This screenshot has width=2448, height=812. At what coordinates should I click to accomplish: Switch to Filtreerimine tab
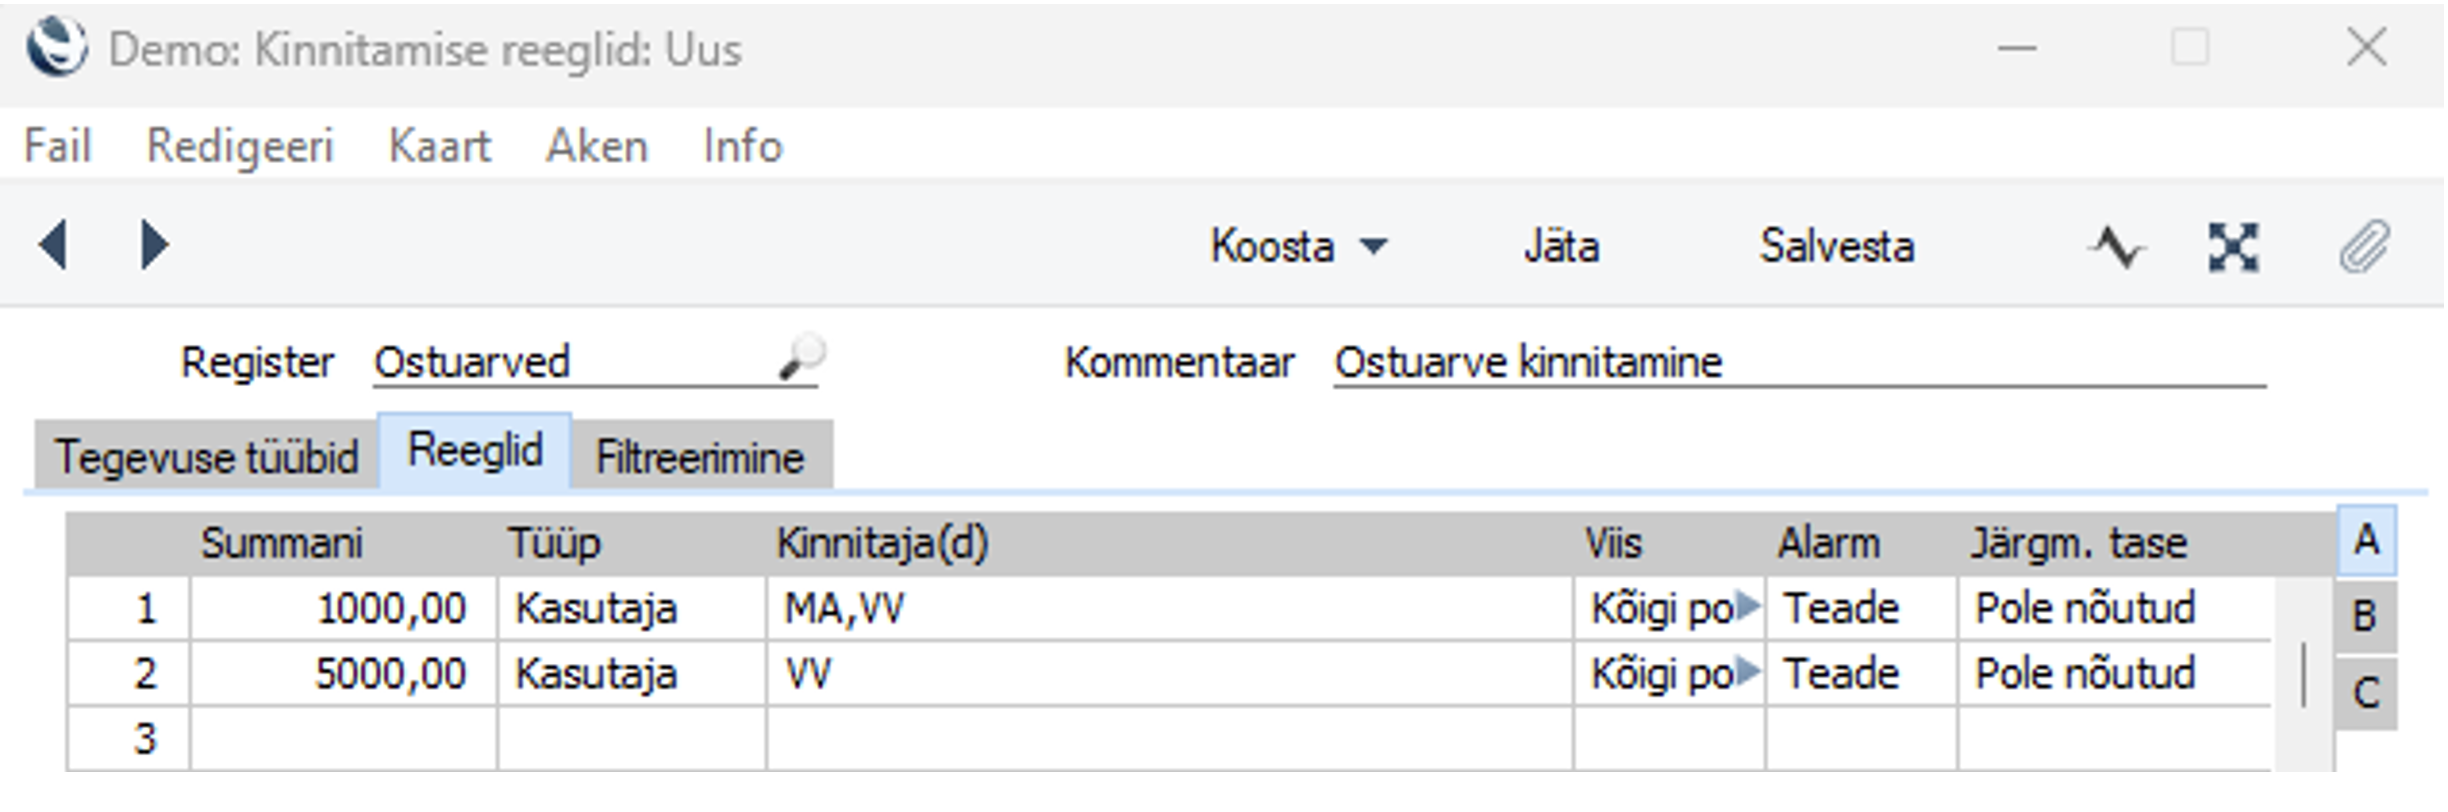701,456
